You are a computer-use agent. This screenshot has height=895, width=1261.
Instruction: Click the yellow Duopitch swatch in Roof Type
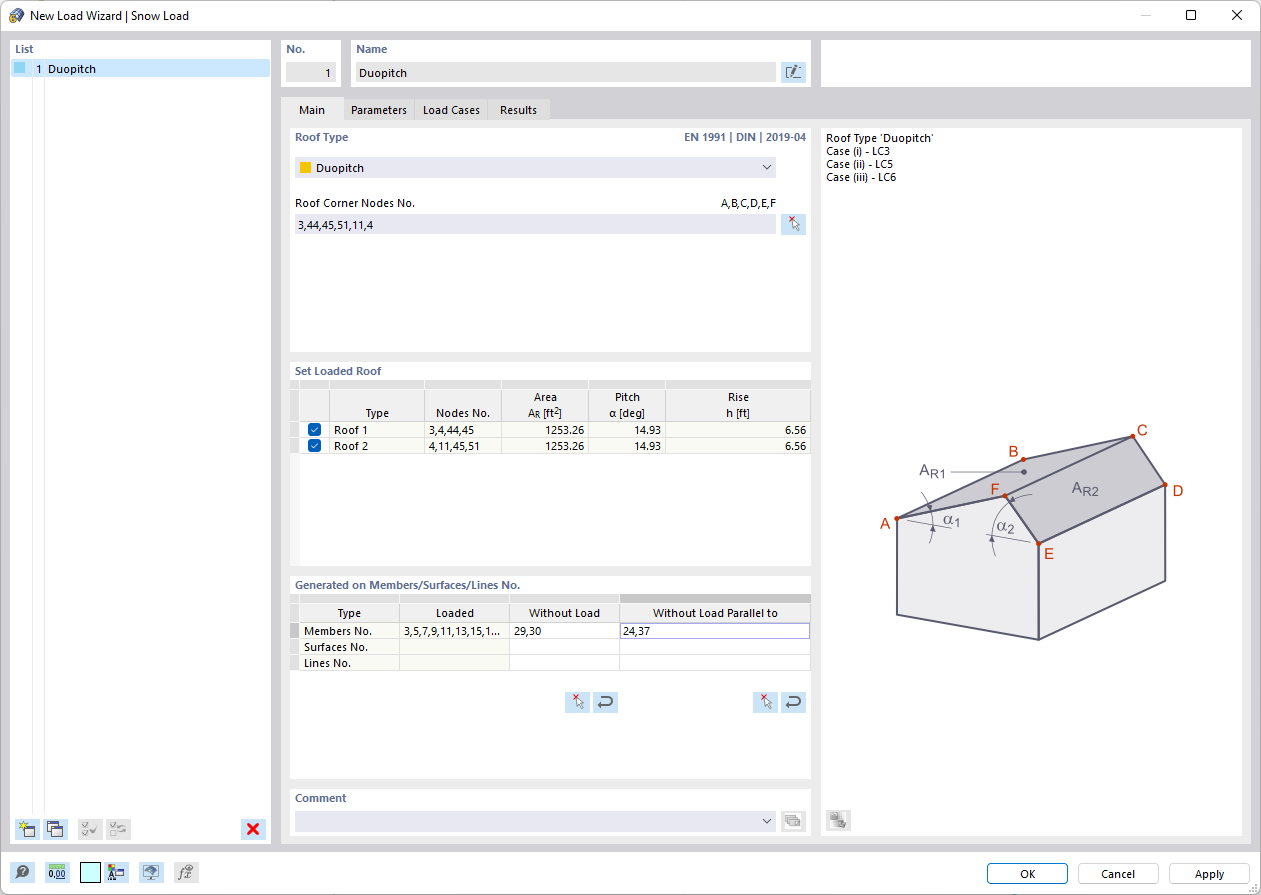coord(306,168)
